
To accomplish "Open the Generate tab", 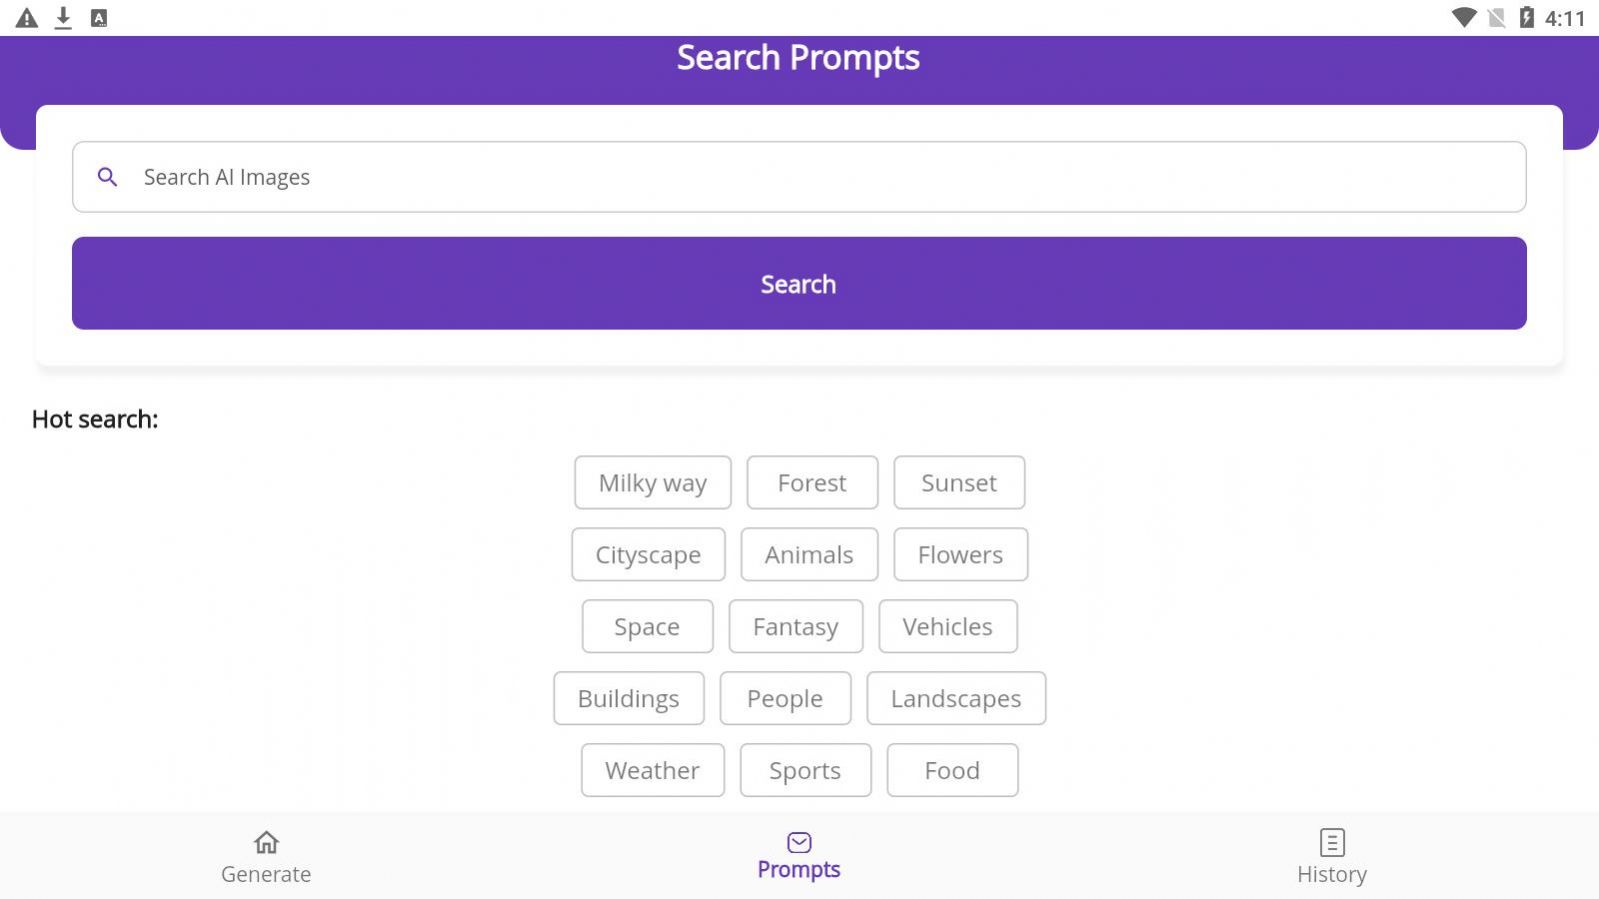I will pos(265,858).
